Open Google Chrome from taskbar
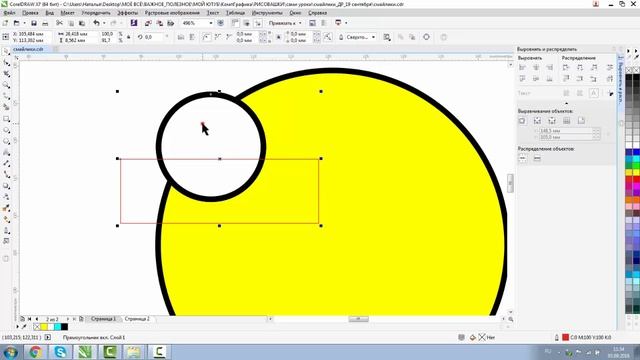The width and height of the screenshot is (640, 360). click(x=35, y=352)
